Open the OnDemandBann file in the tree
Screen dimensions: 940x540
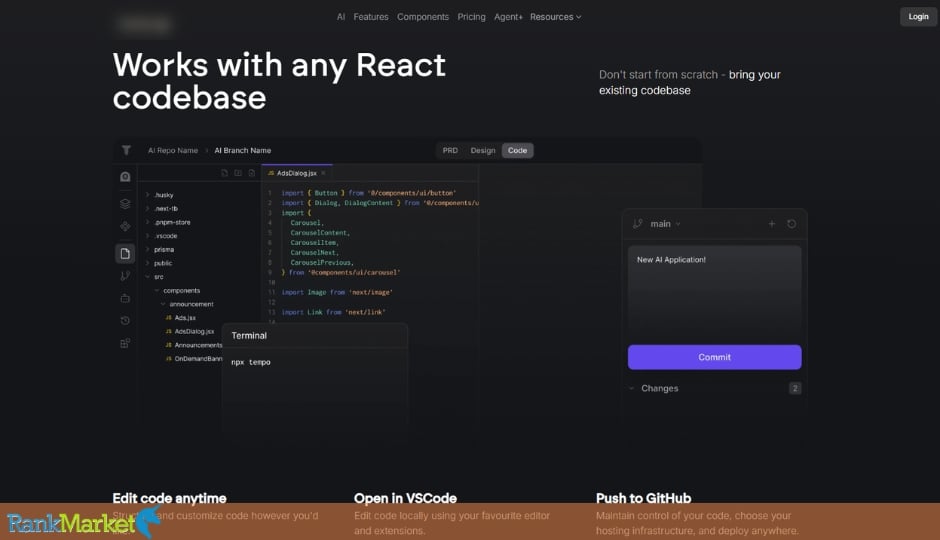pos(194,359)
